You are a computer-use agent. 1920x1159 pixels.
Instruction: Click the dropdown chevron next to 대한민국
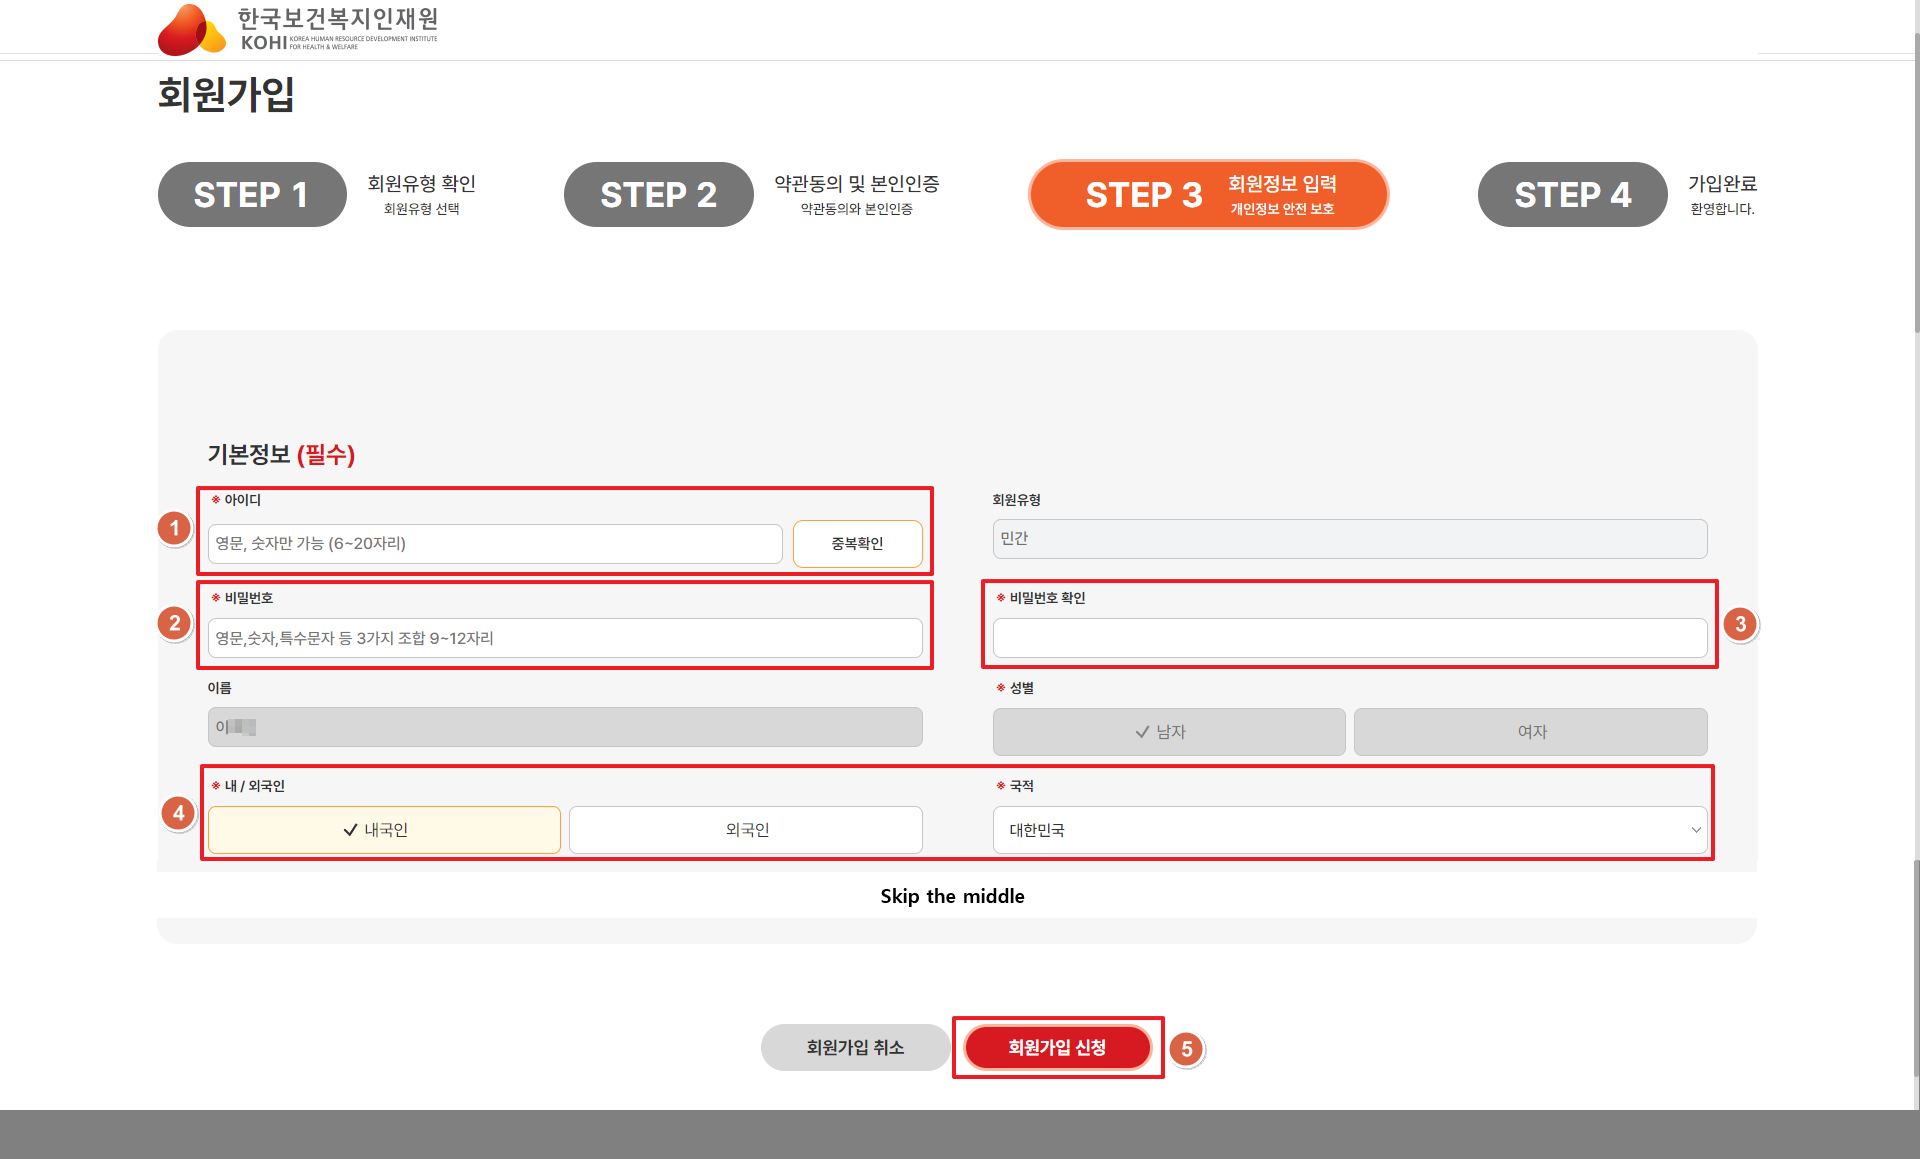tap(1696, 829)
